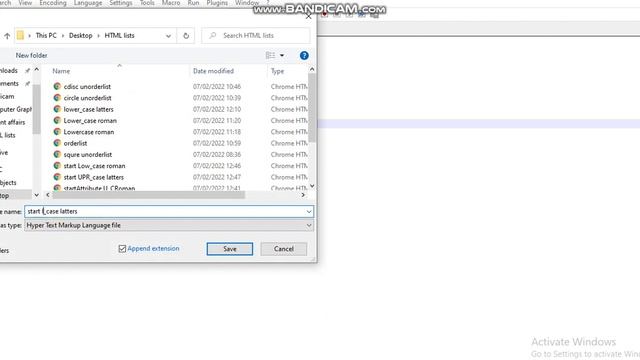Click the Cancel button

(284, 249)
